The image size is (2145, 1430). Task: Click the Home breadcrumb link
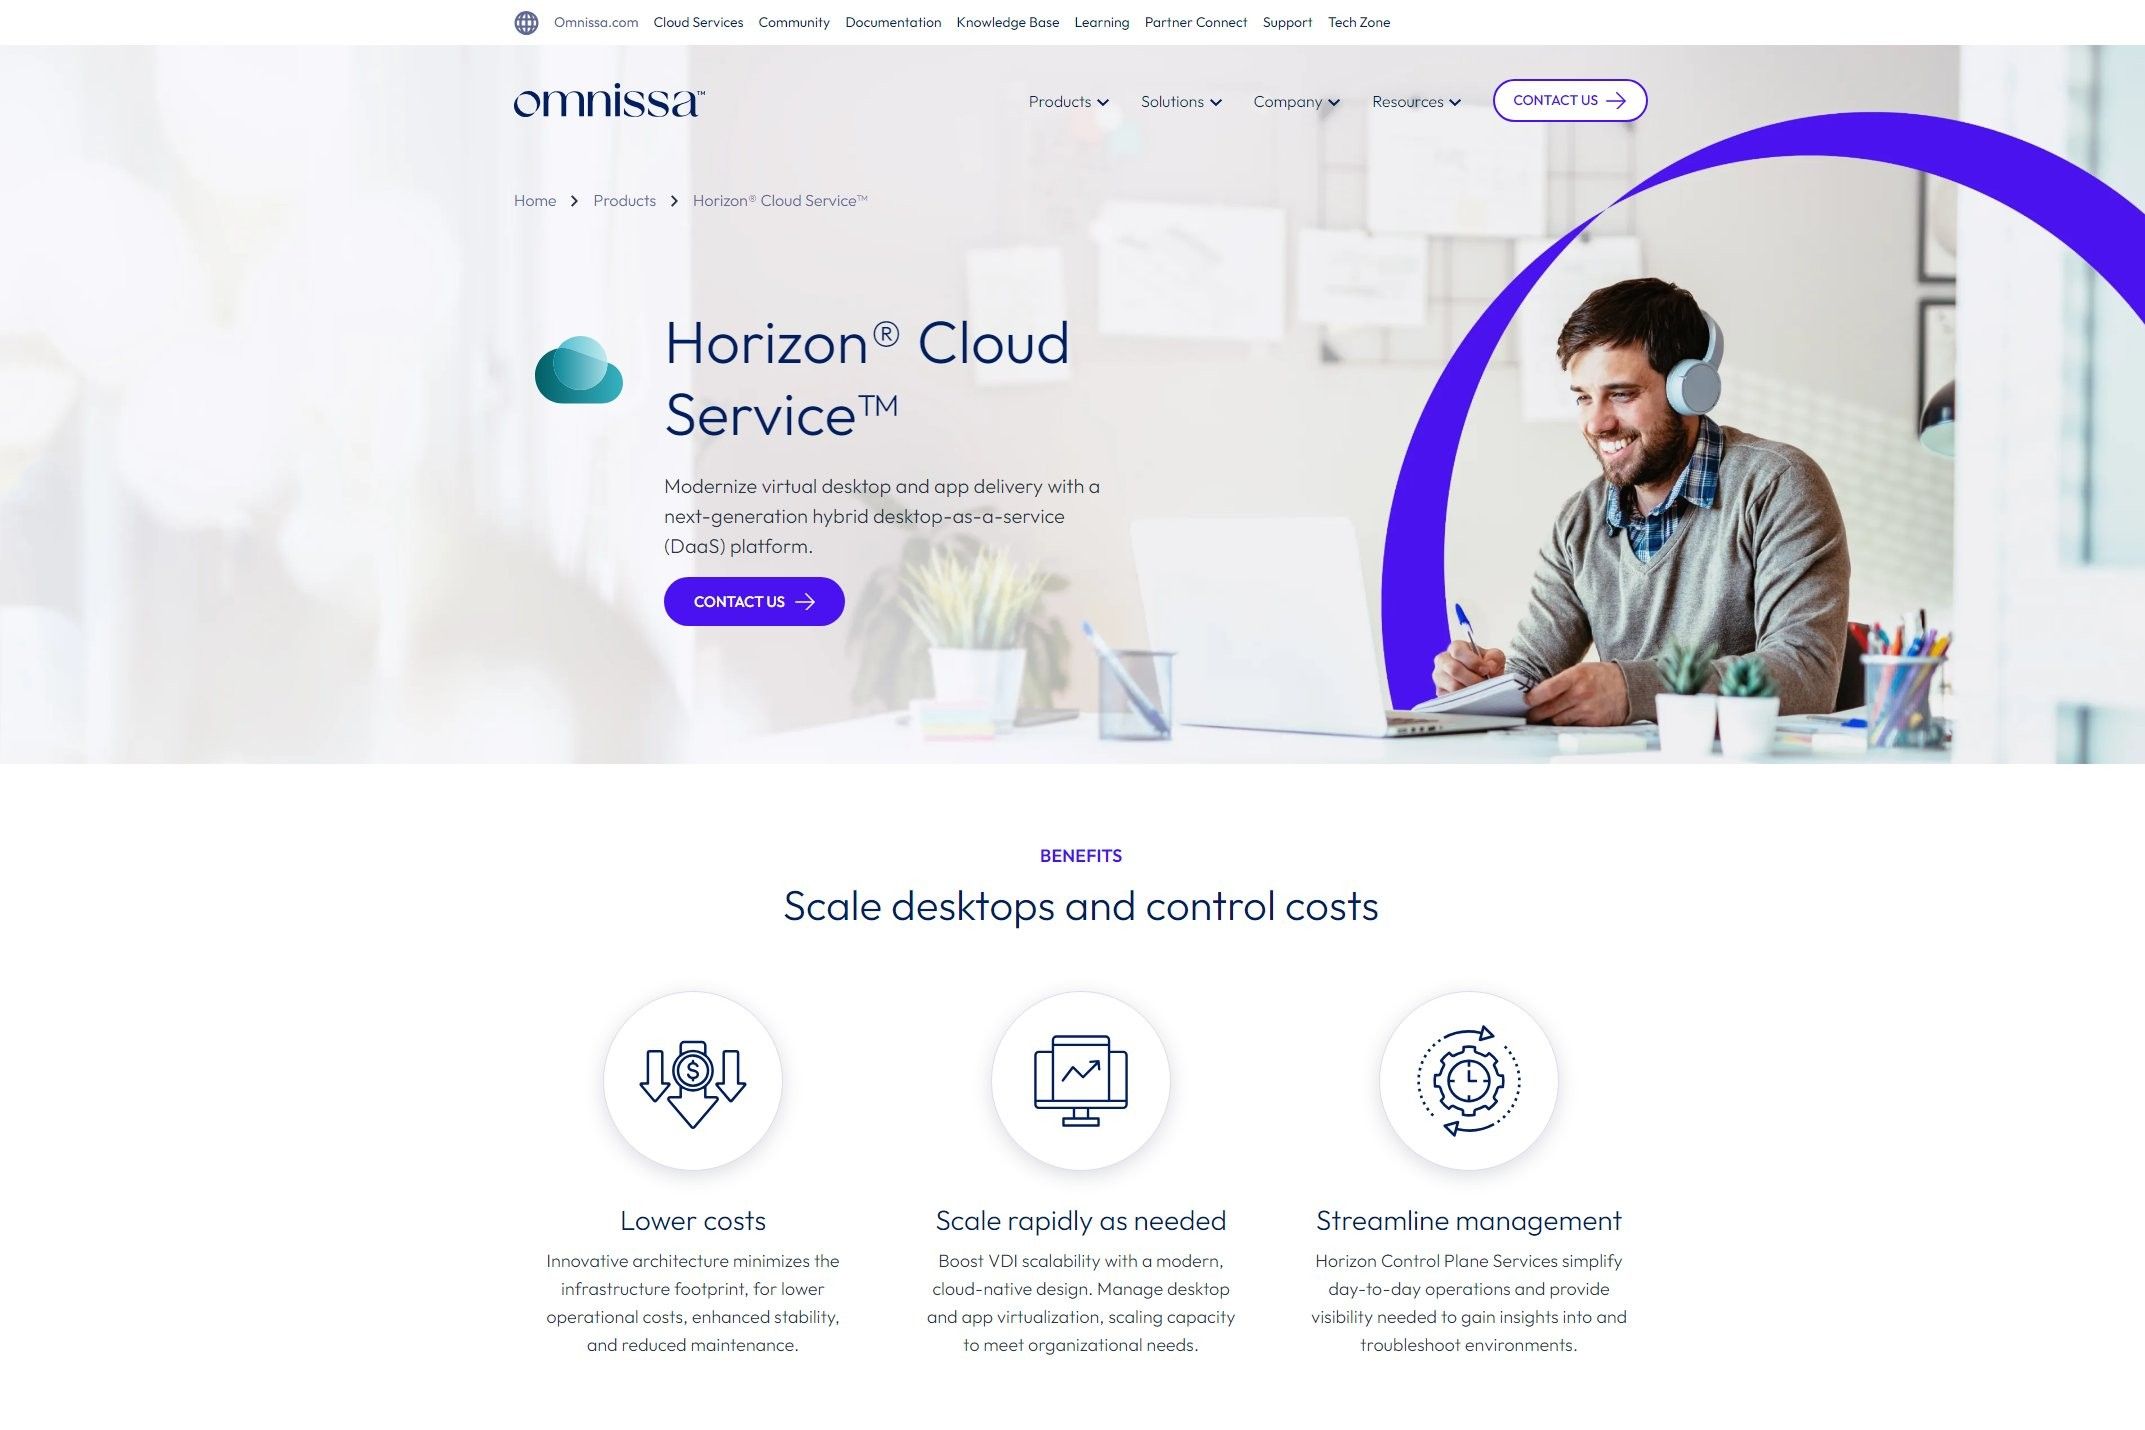pos(535,199)
